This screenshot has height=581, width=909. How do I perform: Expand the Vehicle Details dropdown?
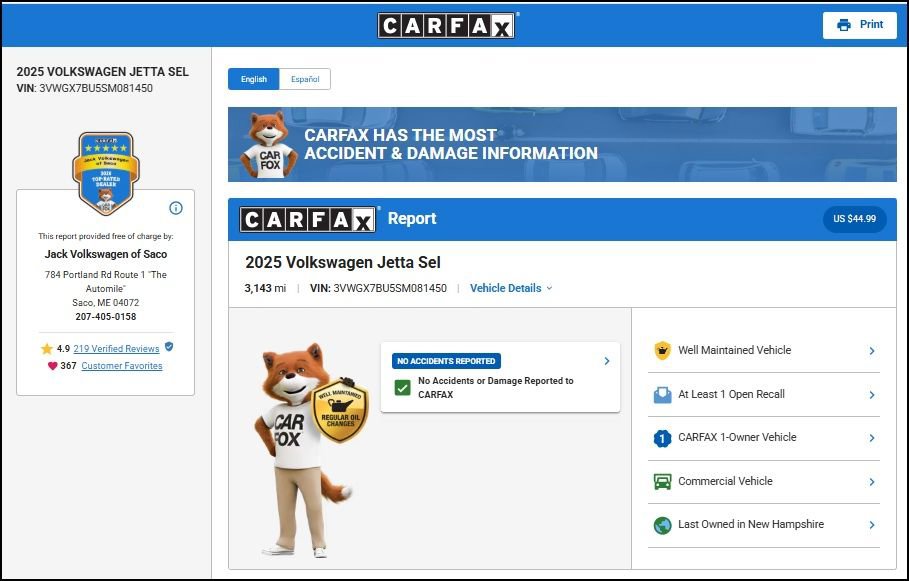511,288
